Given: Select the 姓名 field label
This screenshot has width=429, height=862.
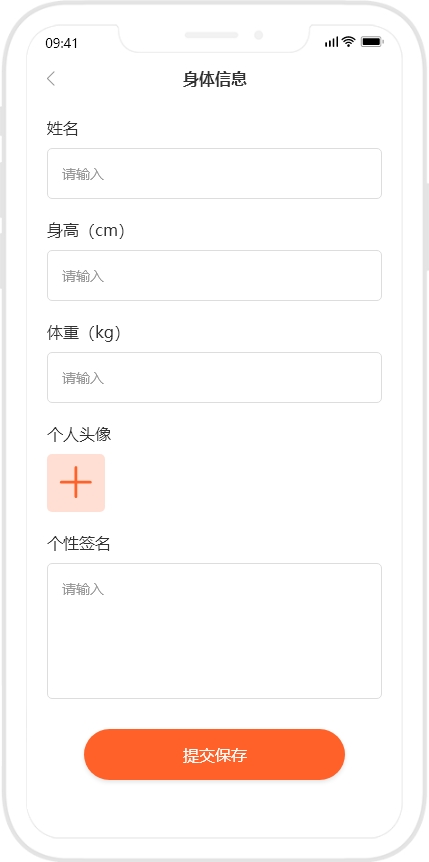Looking at the screenshot, I should click(x=63, y=129).
